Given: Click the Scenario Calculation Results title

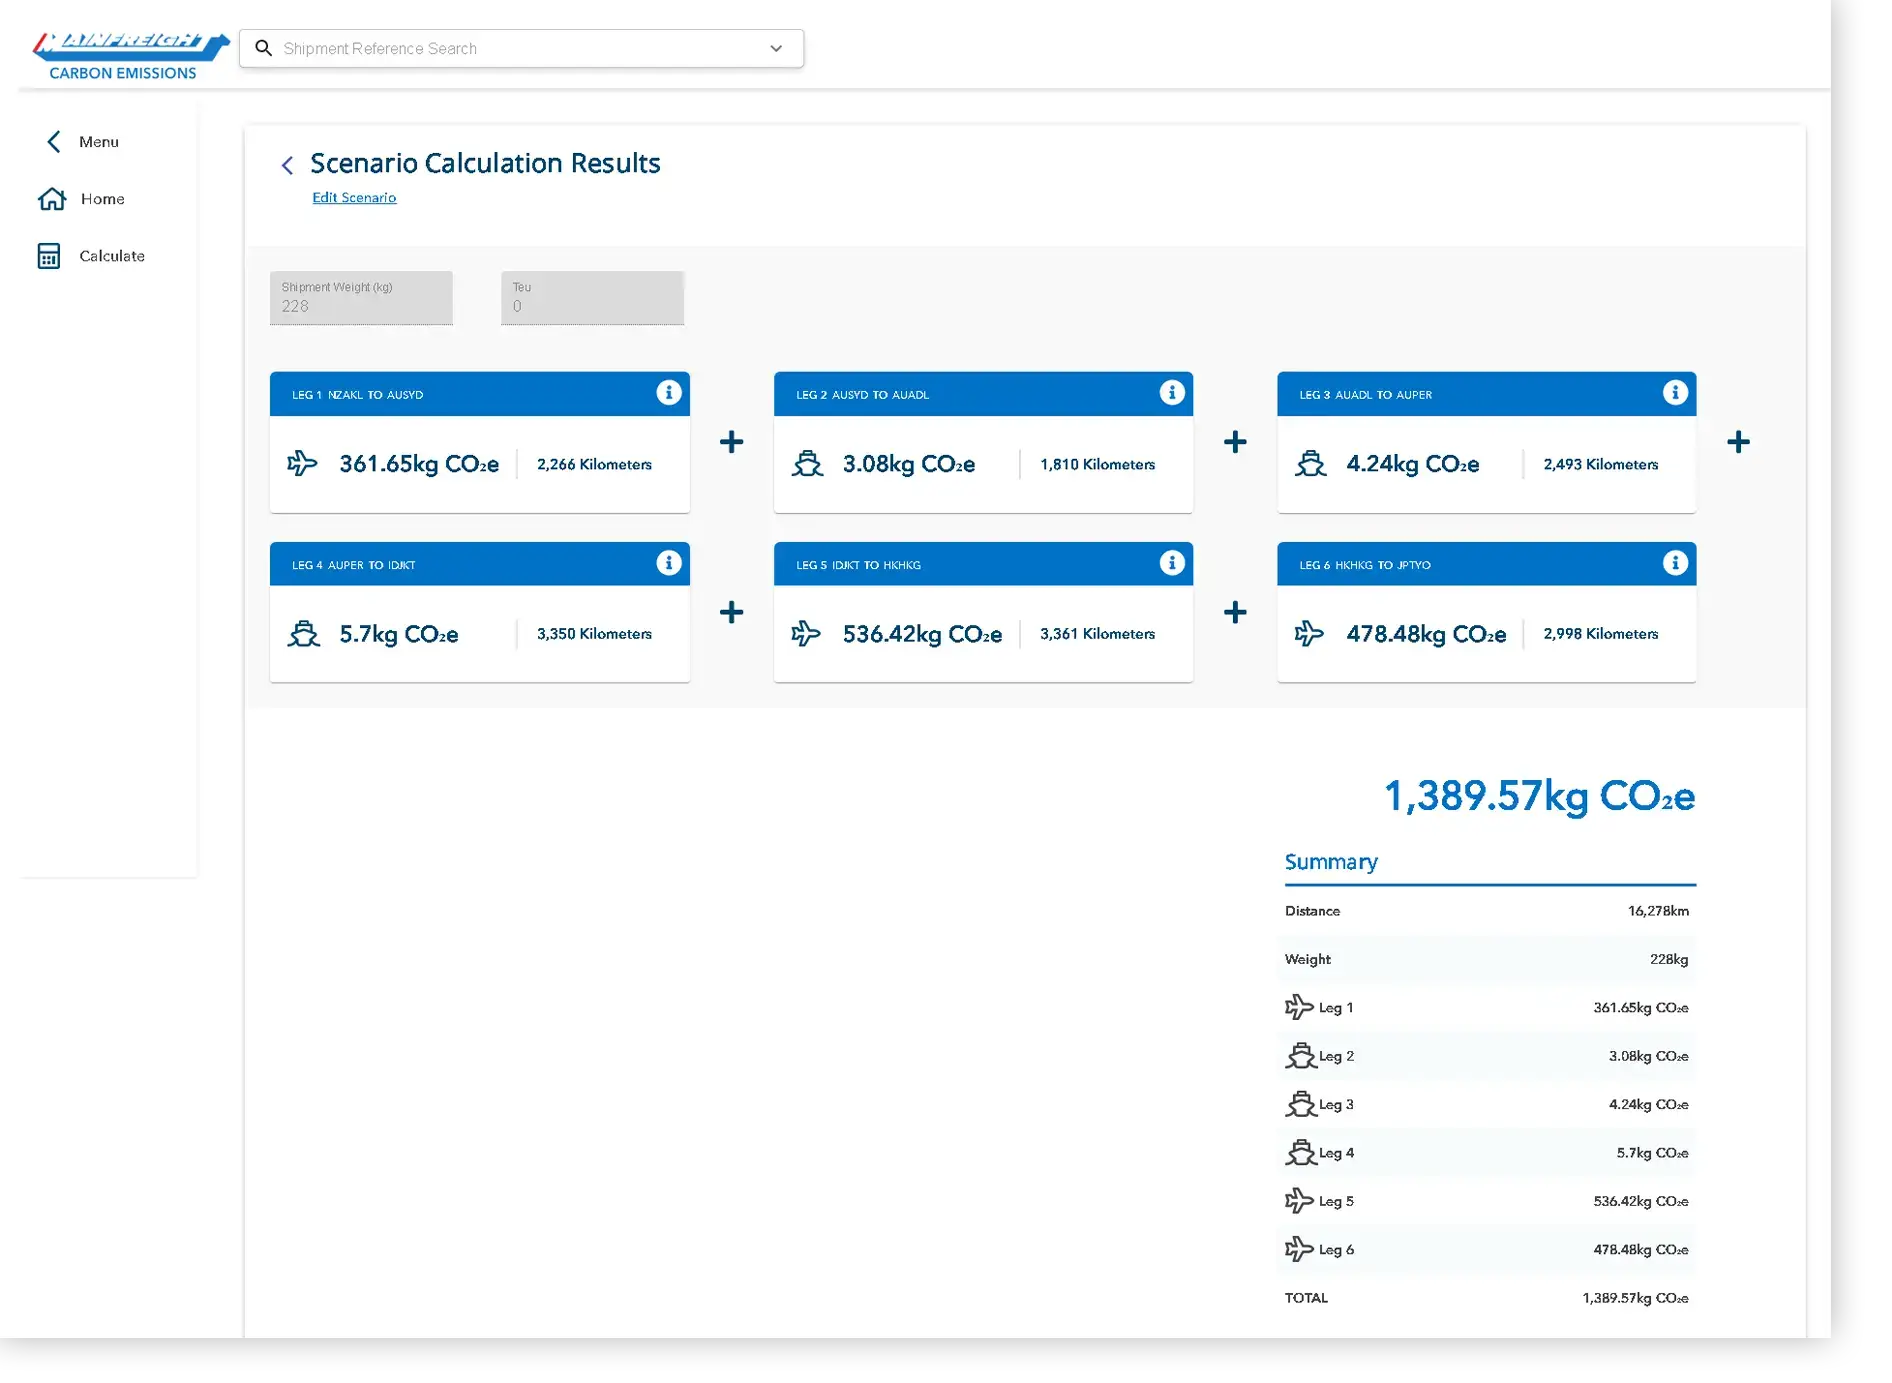Looking at the screenshot, I should (485, 163).
